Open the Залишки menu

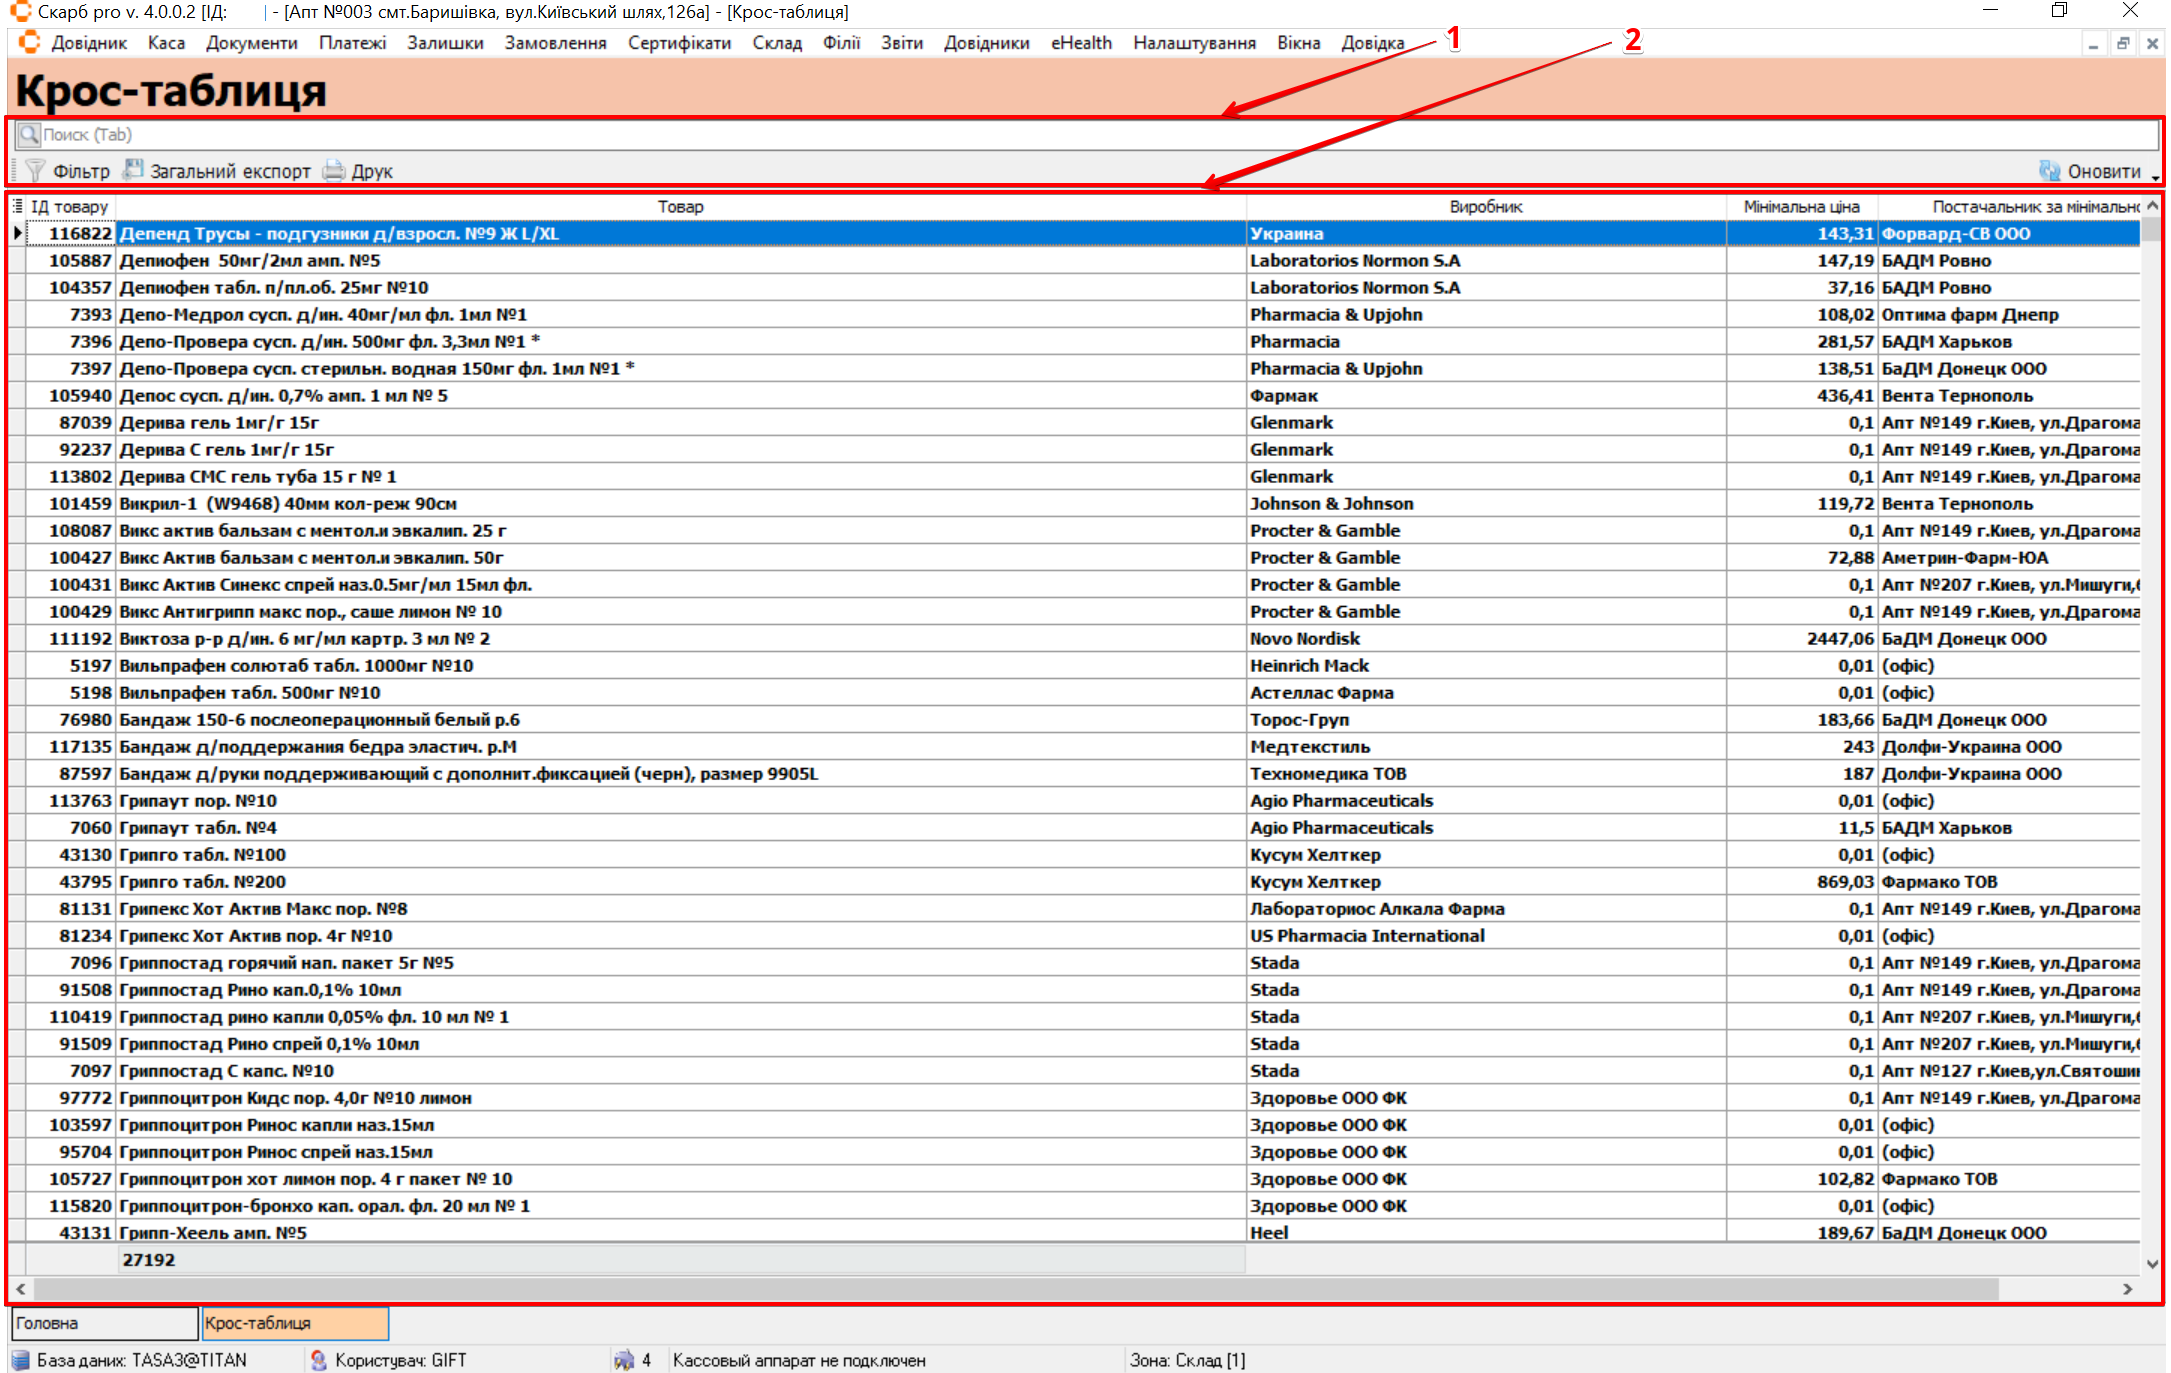(x=445, y=43)
